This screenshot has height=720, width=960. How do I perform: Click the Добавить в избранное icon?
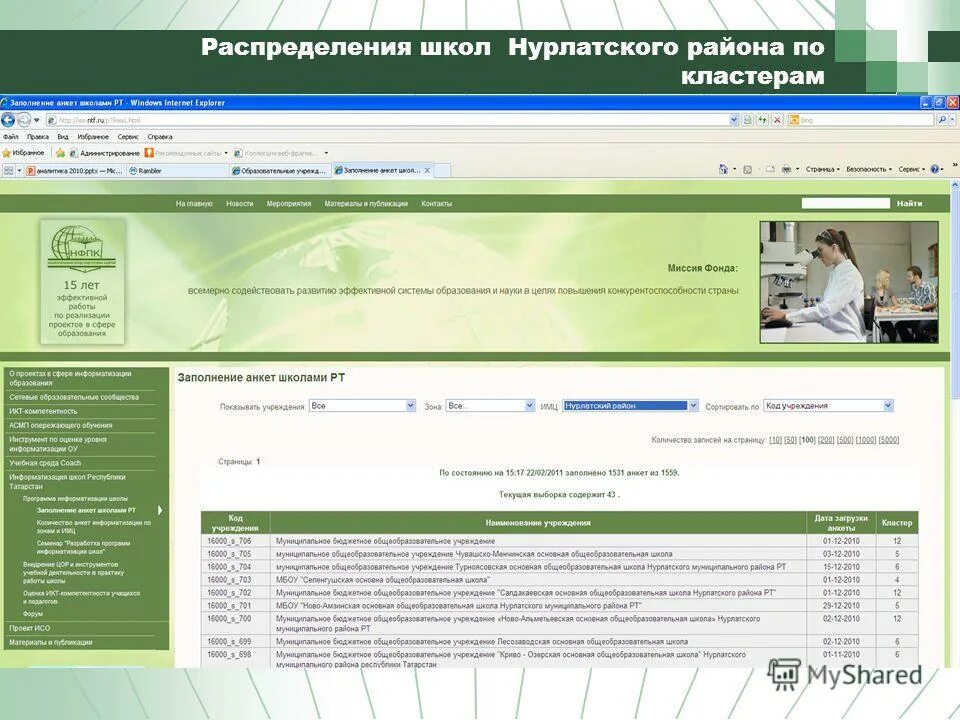[x=58, y=152]
